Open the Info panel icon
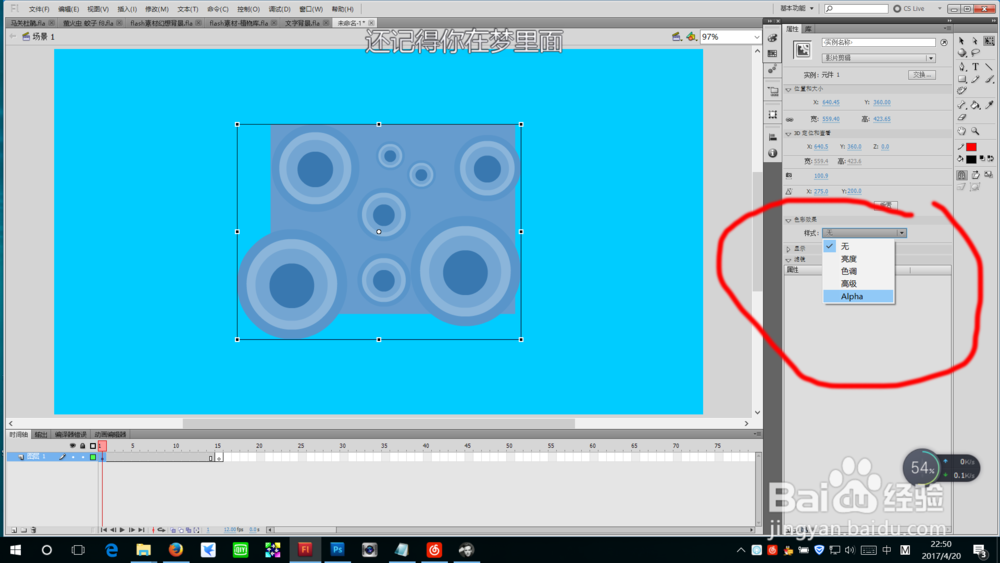Image resolution: width=1000 pixels, height=563 pixels. click(x=772, y=153)
